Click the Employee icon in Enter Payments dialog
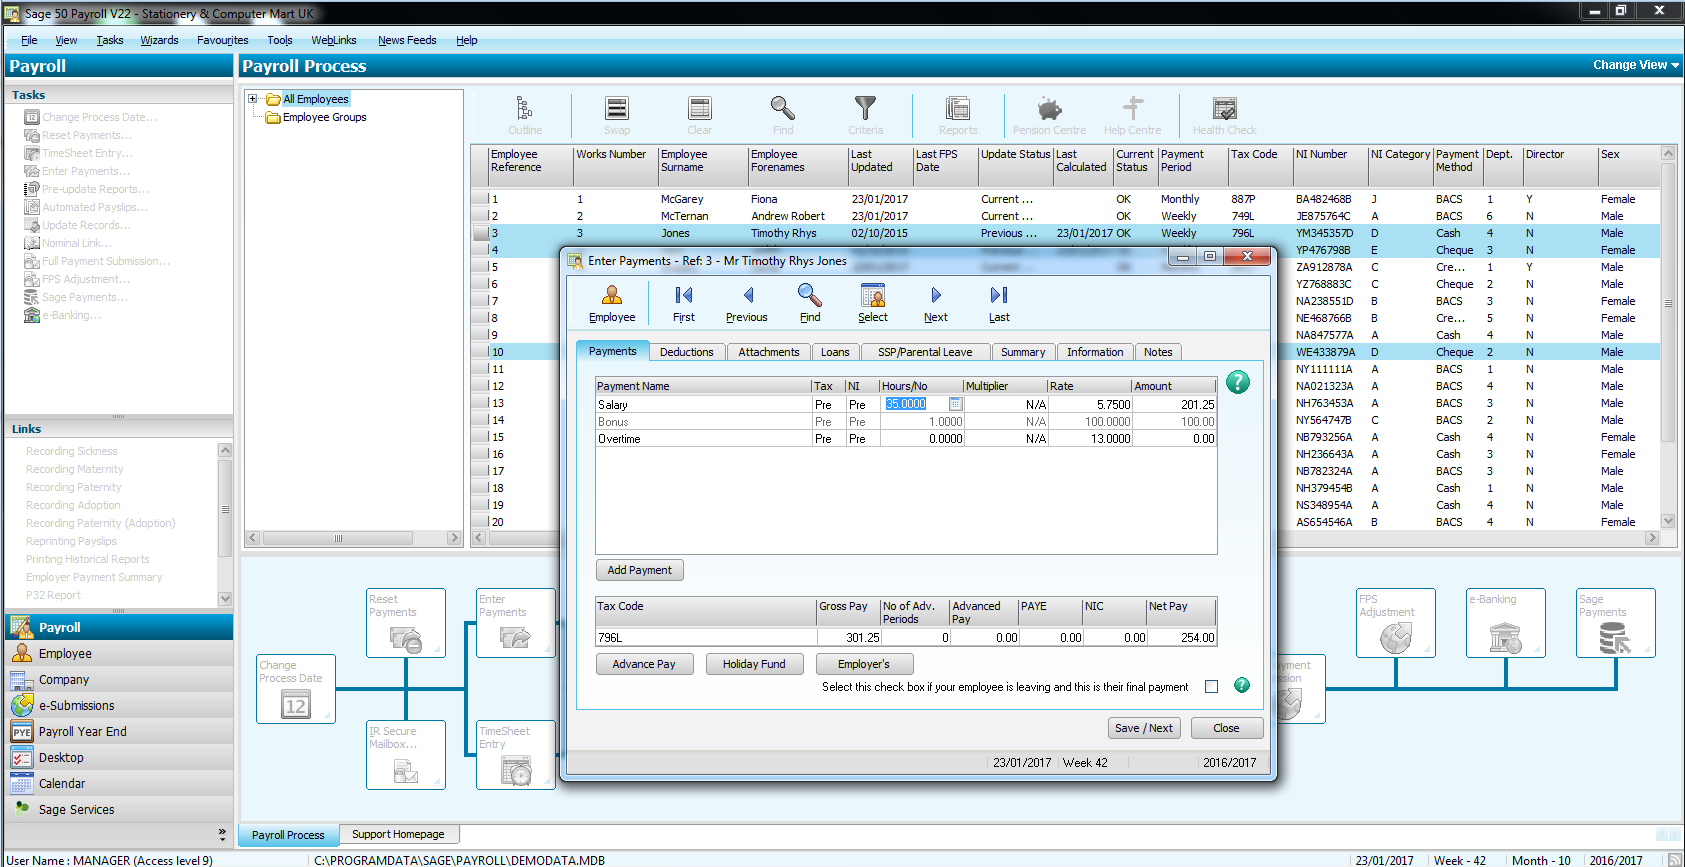Viewport: 1685px width, 867px height. [611, 303]
